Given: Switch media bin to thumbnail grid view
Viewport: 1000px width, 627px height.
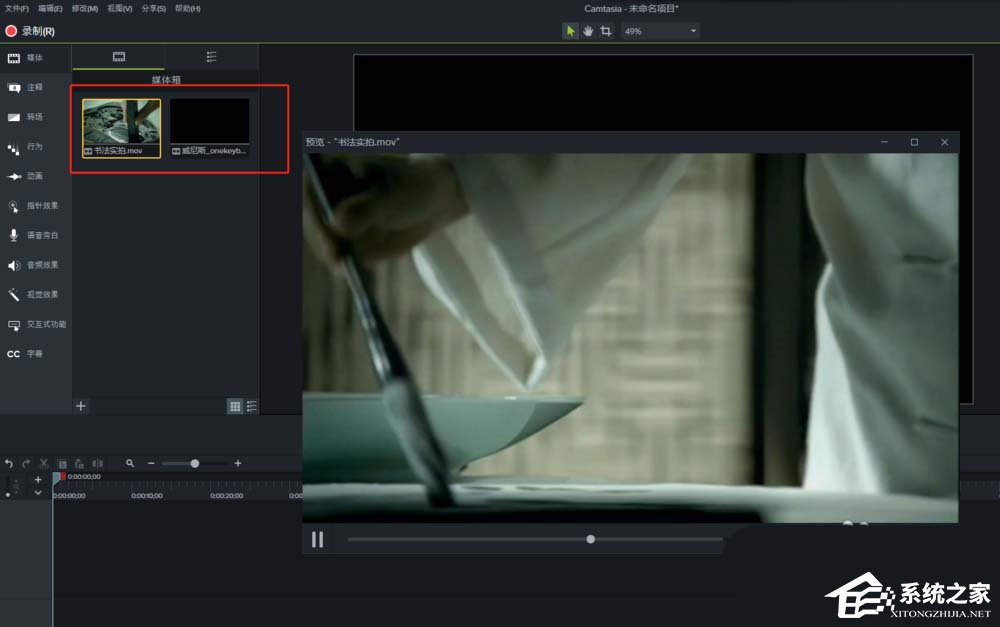Looking at the screenshot, I should click(235, 406).
